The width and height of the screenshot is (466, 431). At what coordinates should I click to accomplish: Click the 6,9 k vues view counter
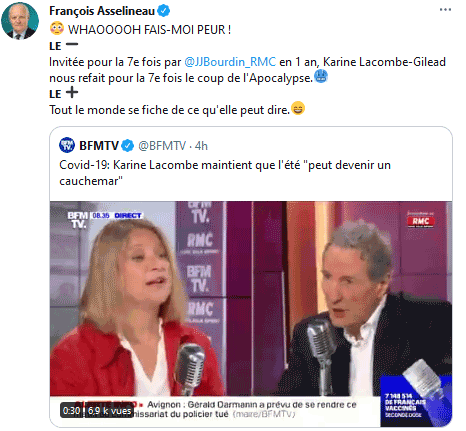click(x=110, y=411)
